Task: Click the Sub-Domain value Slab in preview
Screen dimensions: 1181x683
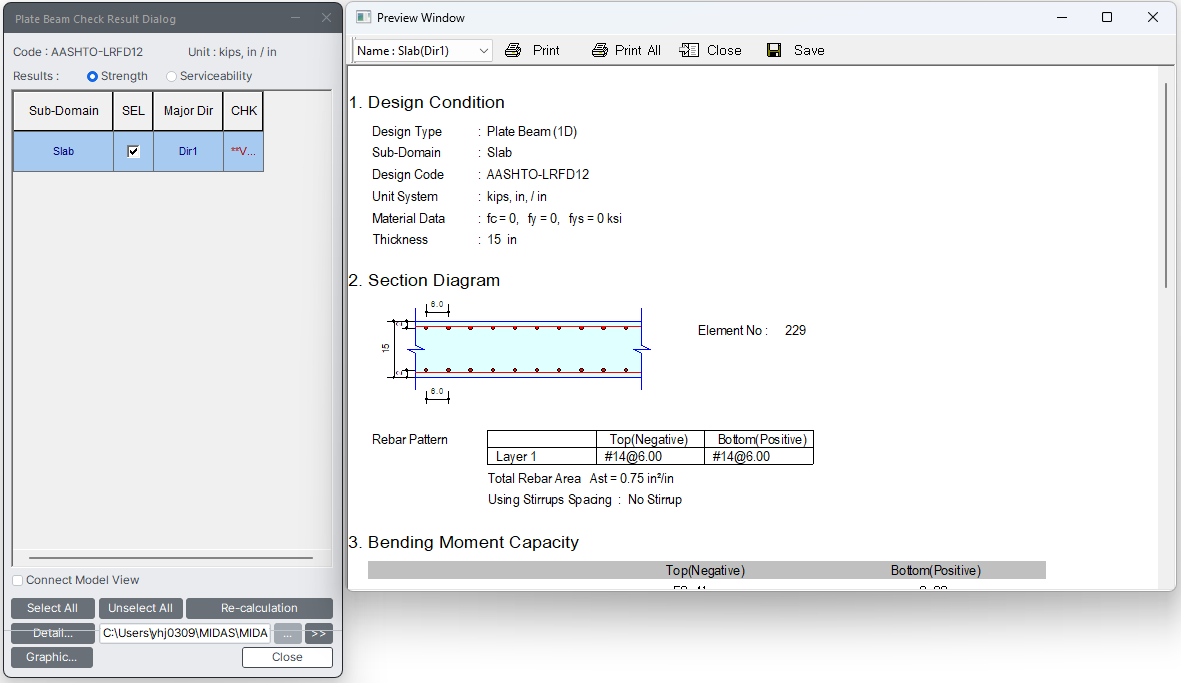Action: click(499, 153)
